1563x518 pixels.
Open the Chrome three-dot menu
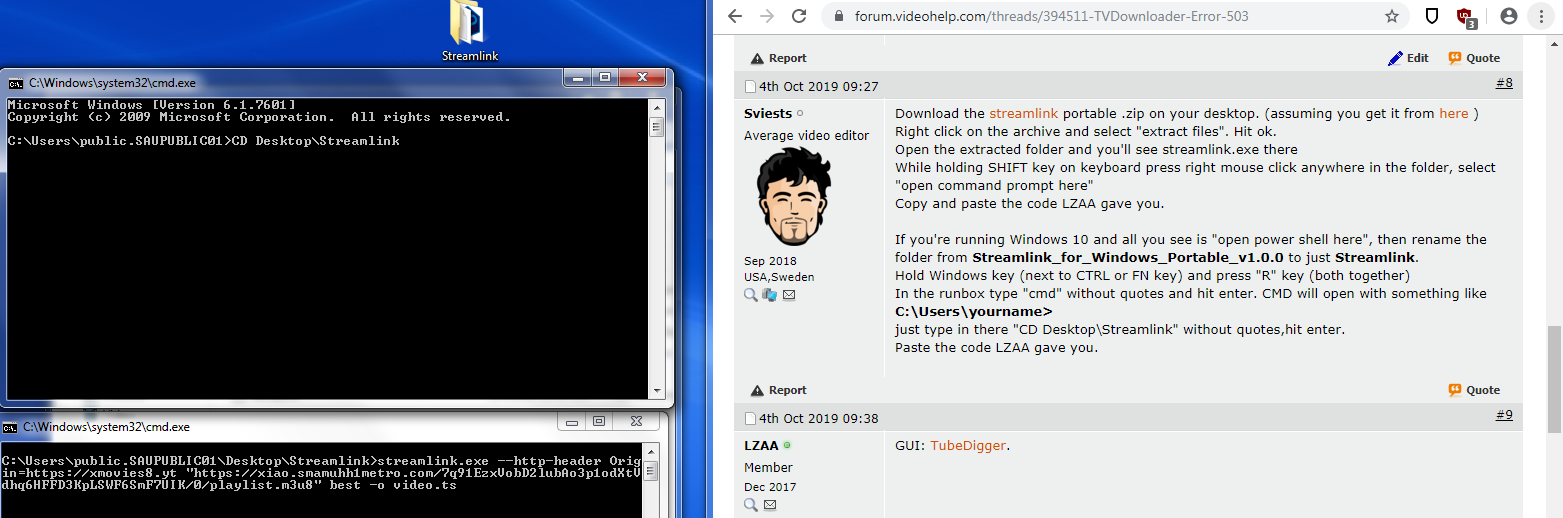click(x=1542, y=16)
